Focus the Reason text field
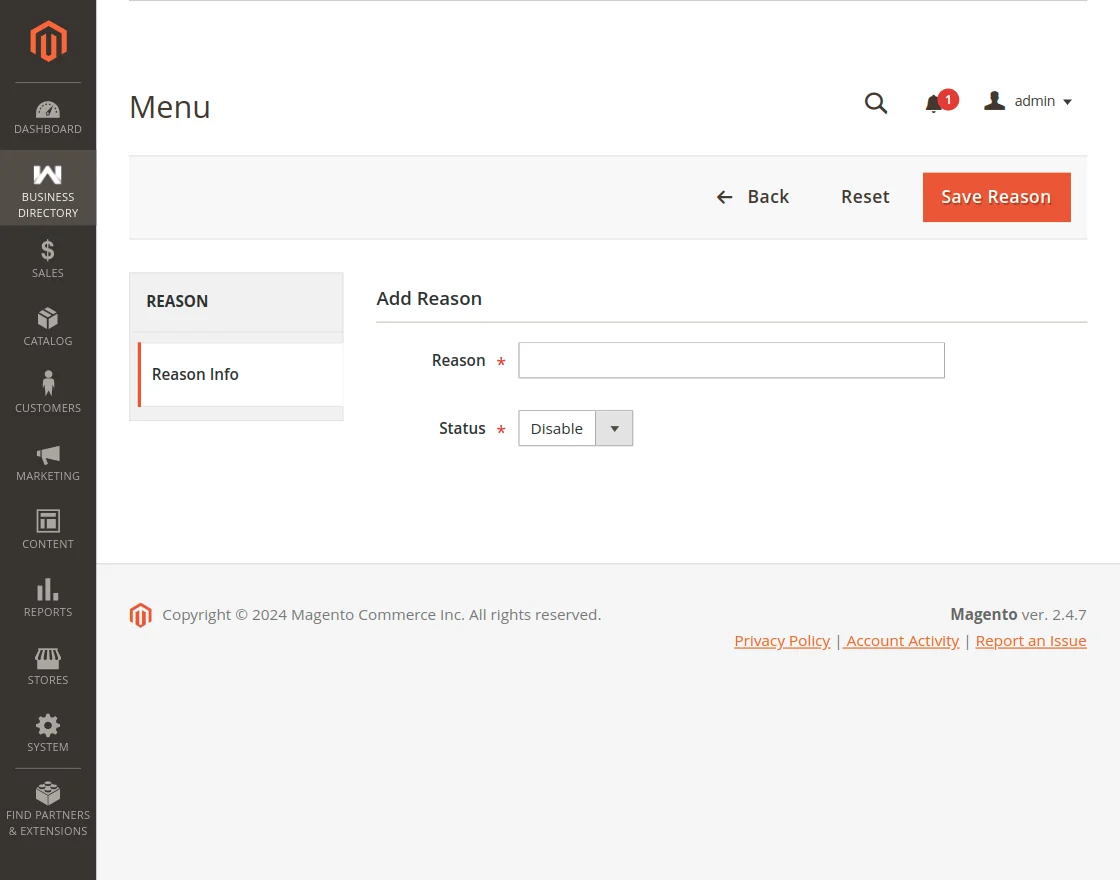The height and width of the screenshot is (880, 1120). [x=731, y=360]
